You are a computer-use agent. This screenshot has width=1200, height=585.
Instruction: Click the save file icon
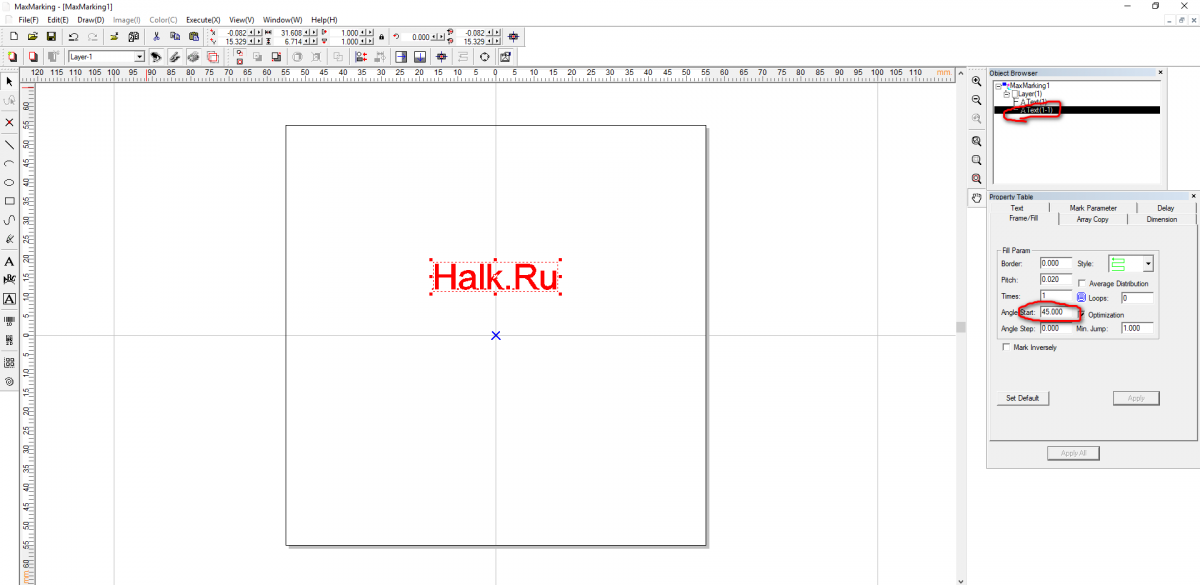coord(51,36)
